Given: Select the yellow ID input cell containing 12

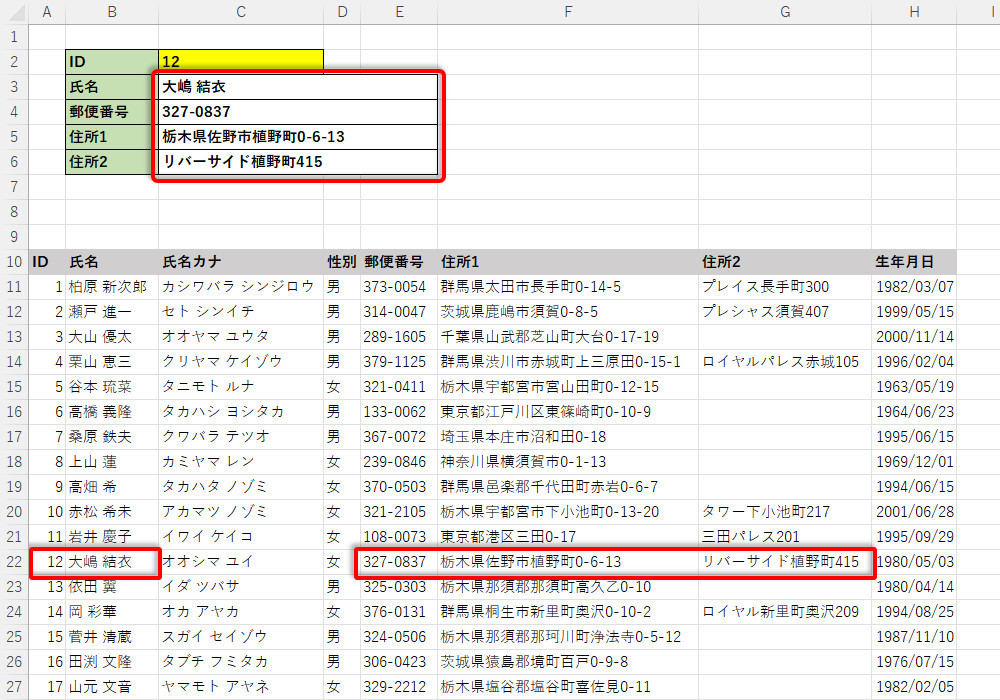Looking at the screenshot, I should click(x=240, y=62).
